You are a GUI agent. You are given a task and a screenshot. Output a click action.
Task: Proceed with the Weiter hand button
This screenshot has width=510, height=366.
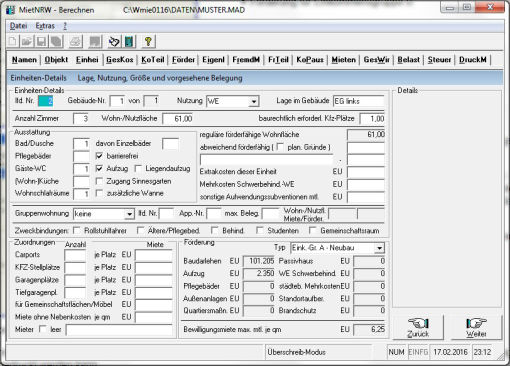(476, 327)
